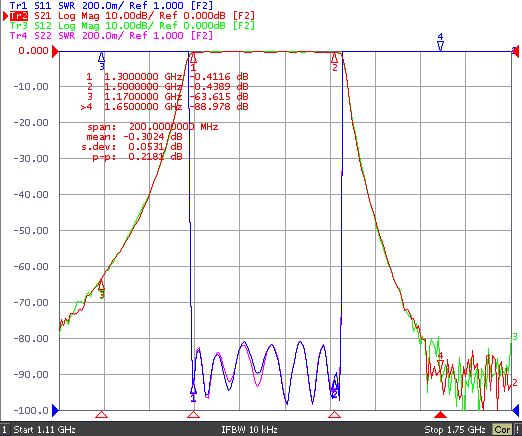This screenshot has width=522, height=436.
Task: Click green trace 3 end label at right edge
Action: click(515, 337)
